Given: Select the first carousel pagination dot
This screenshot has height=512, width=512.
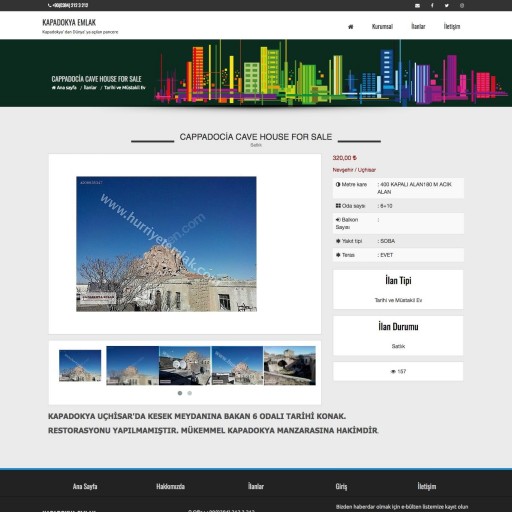Looking at the screenshot, I should pos(180,393).
